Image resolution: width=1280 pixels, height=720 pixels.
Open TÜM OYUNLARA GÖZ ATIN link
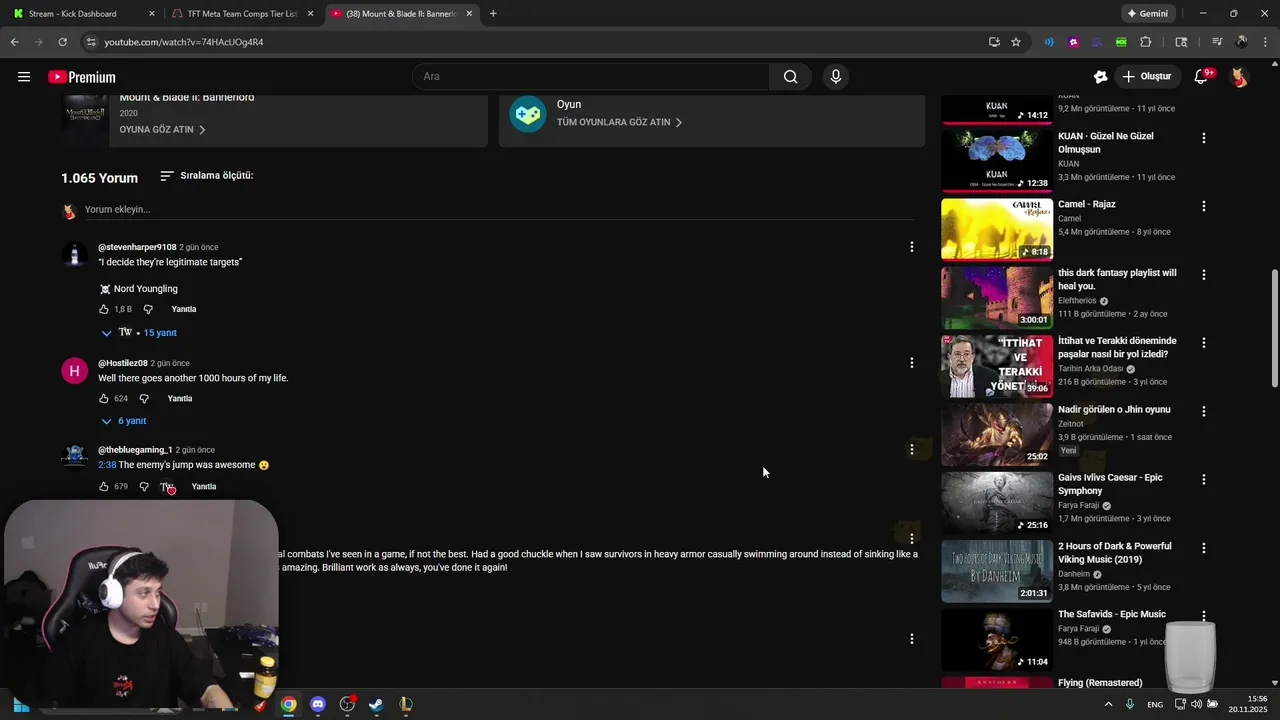coord(619,122)
